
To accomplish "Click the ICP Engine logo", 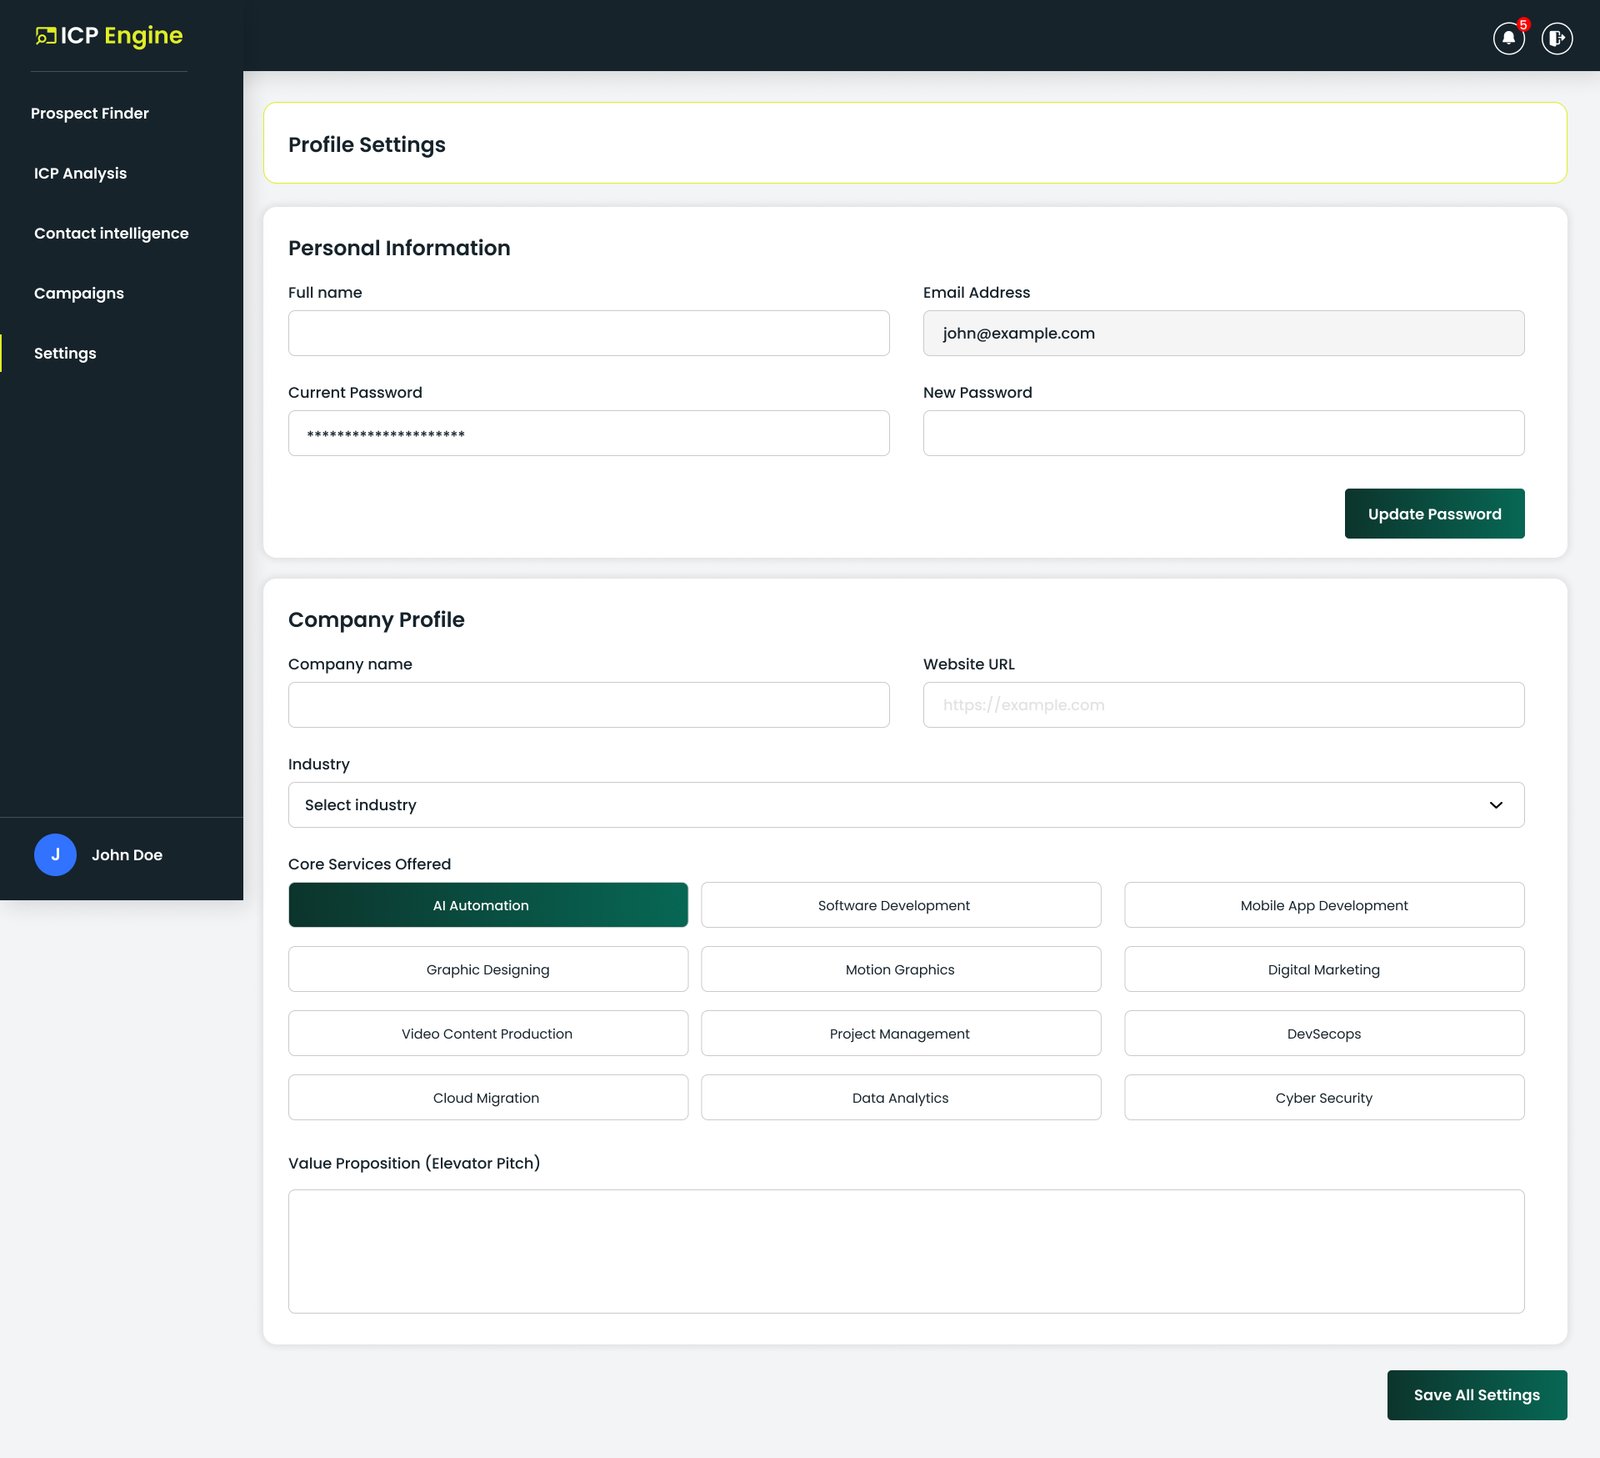I will pyautogui.click(x=109, y=36).
